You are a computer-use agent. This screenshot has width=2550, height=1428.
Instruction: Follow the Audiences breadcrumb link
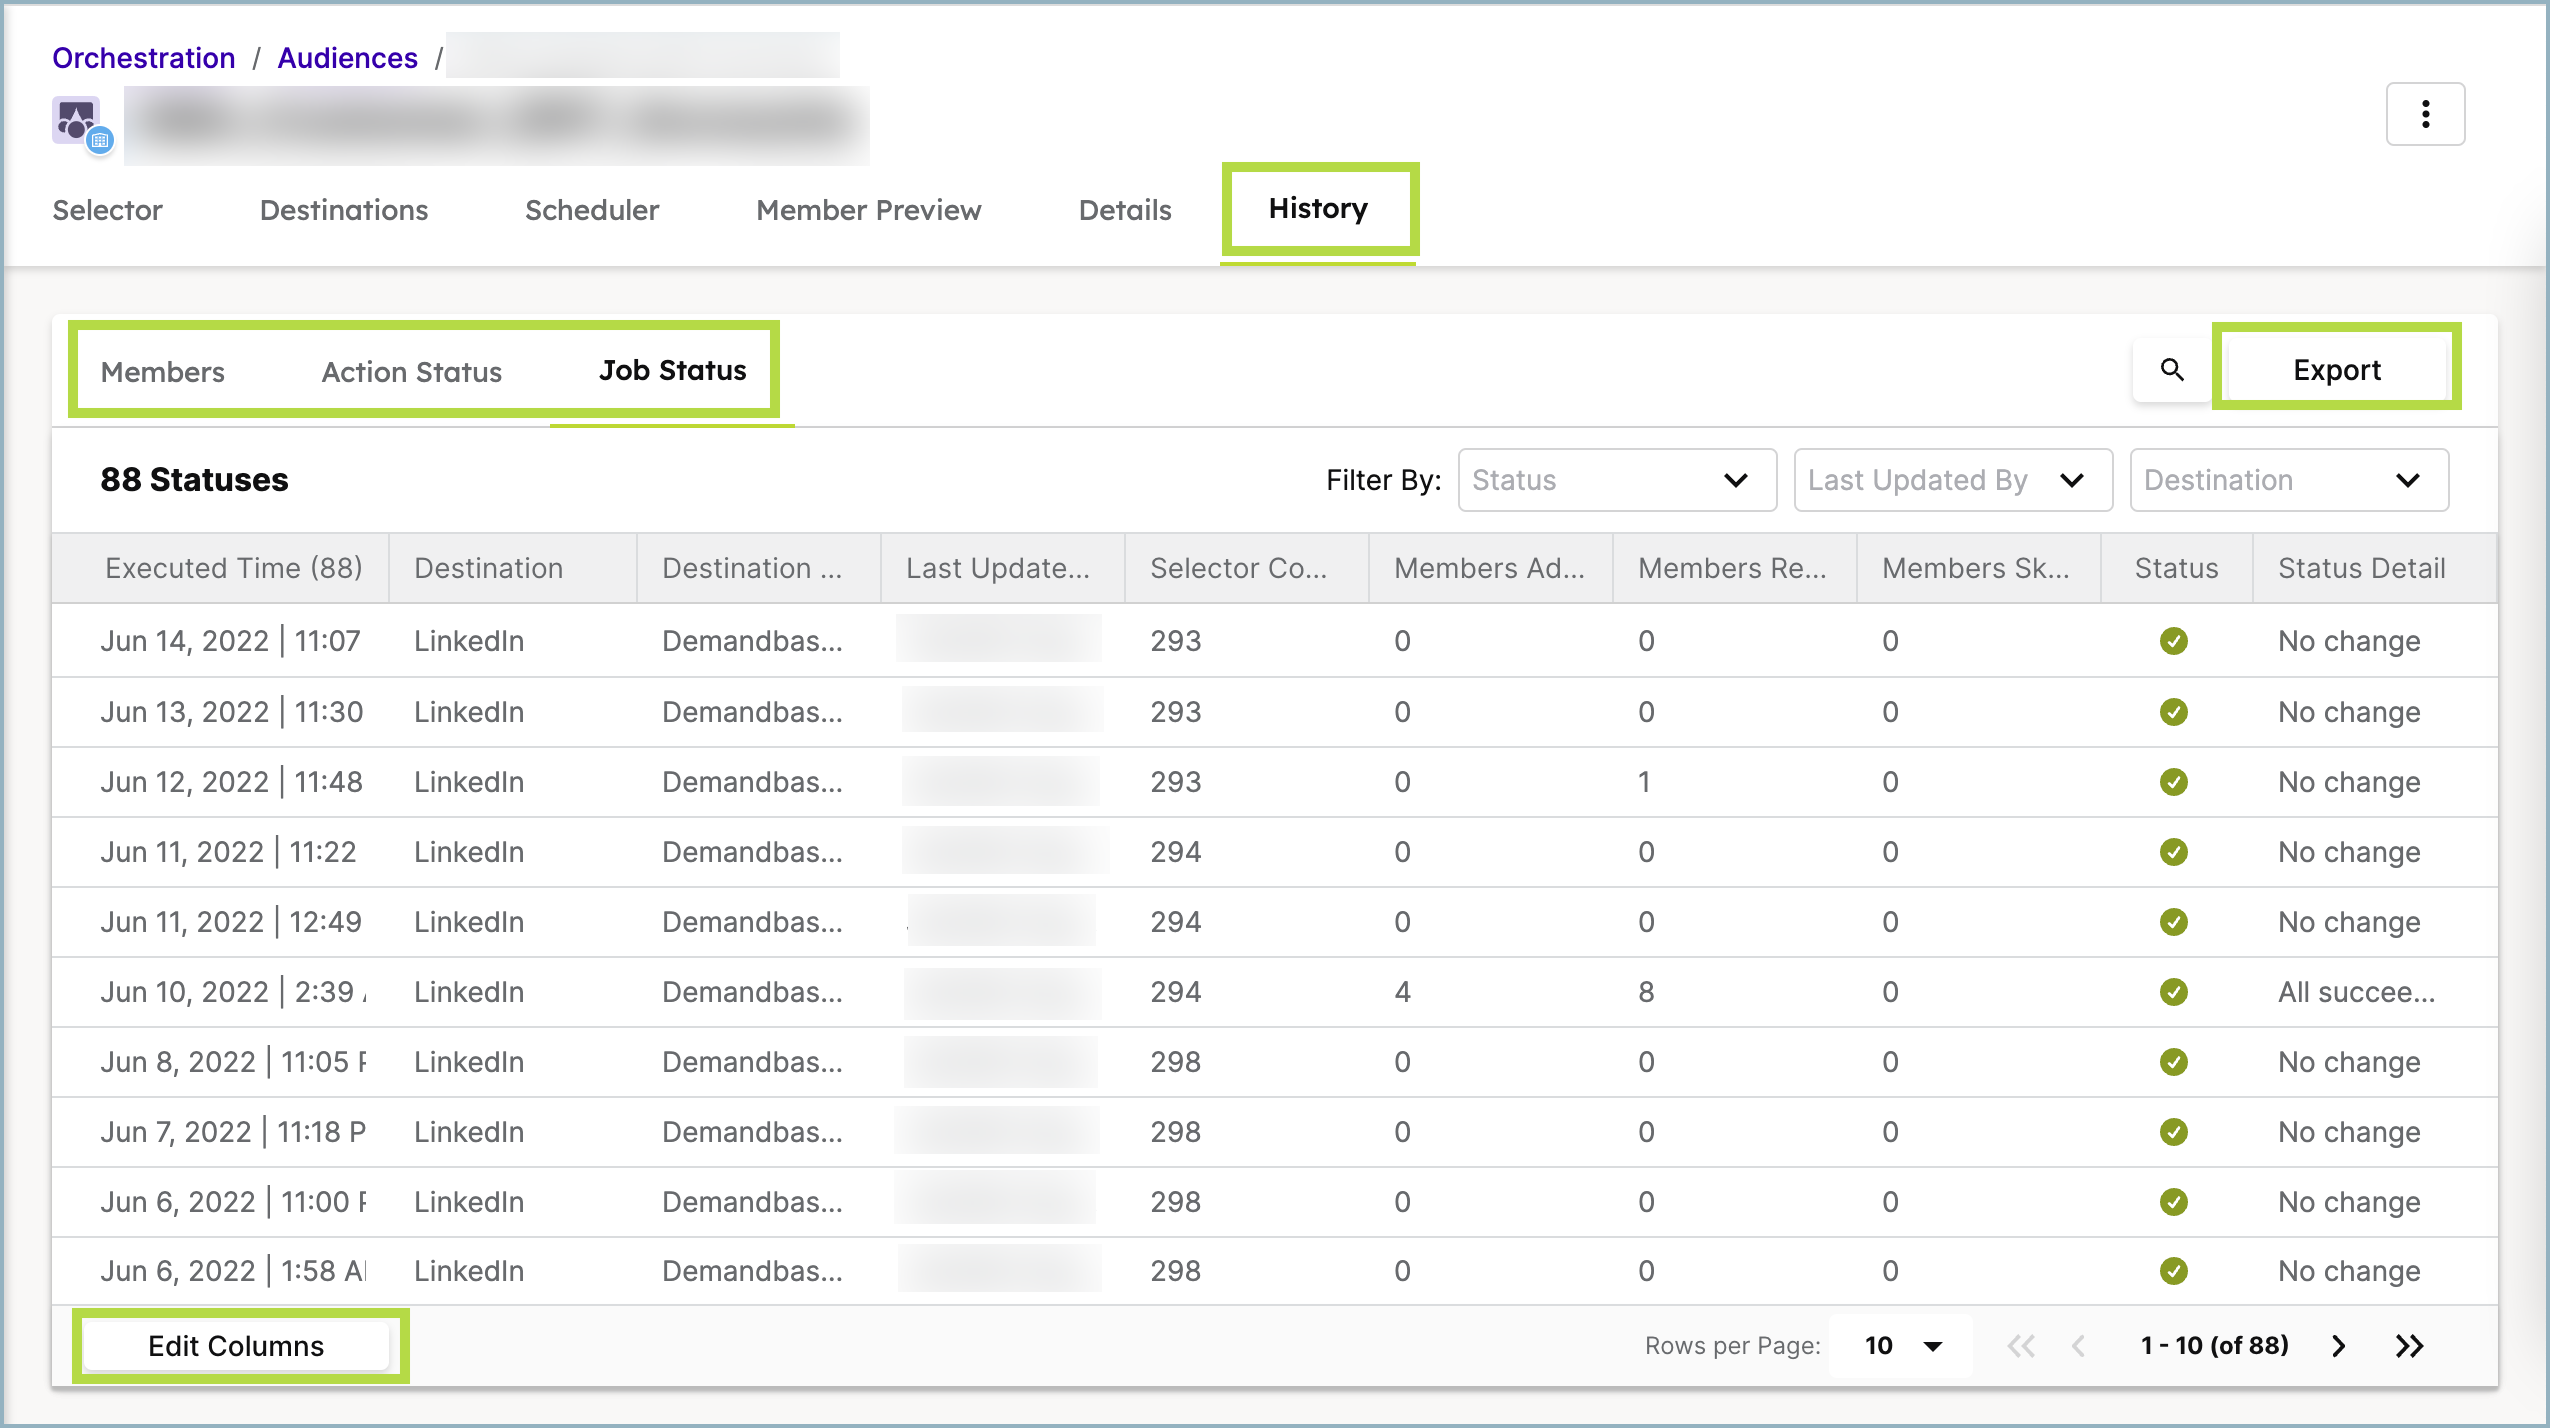coord(348,58)
